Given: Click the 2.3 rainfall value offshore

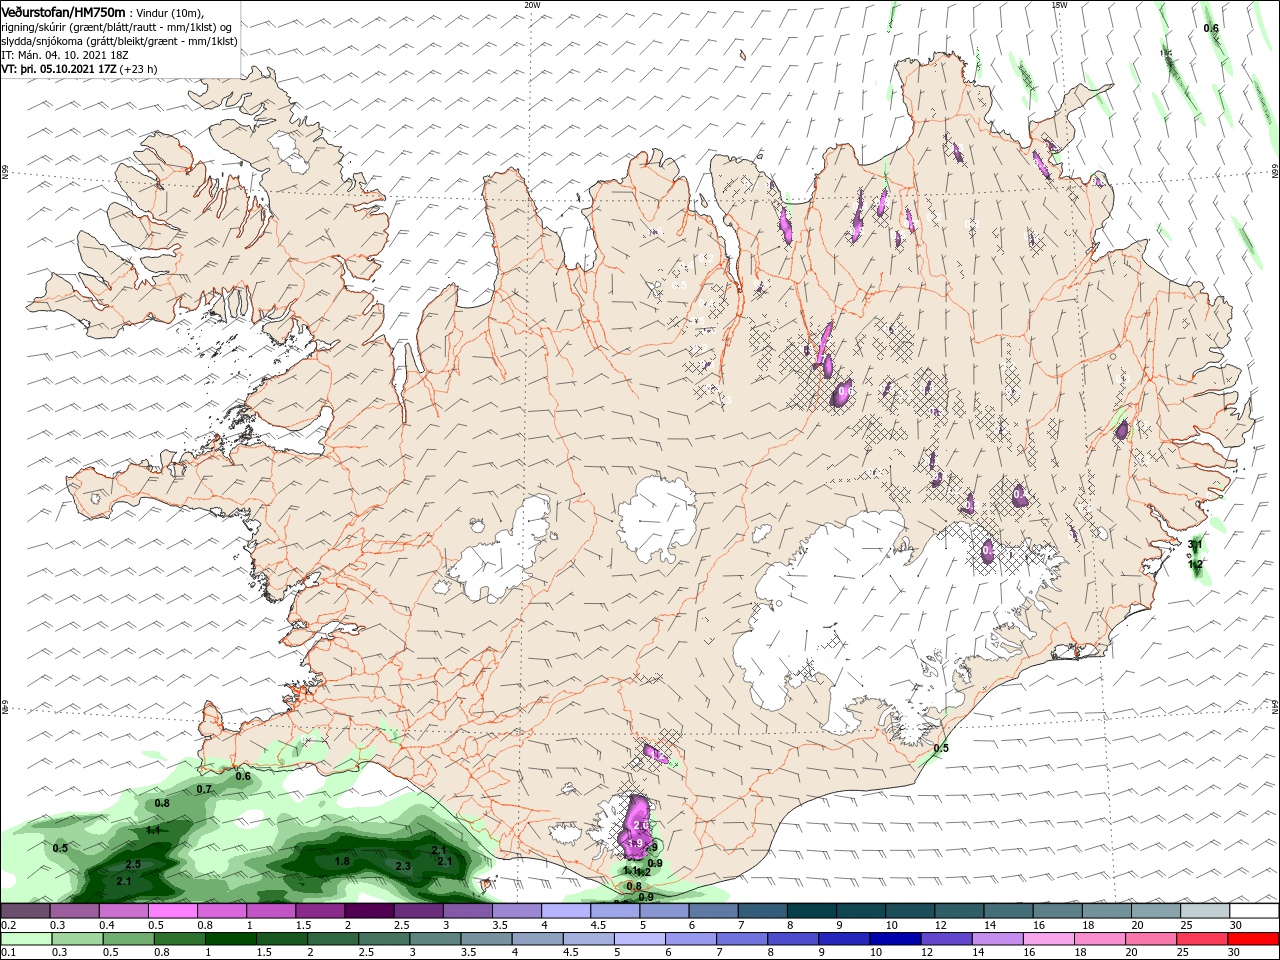Looking at the screenshot, I should tap(403, 866).
